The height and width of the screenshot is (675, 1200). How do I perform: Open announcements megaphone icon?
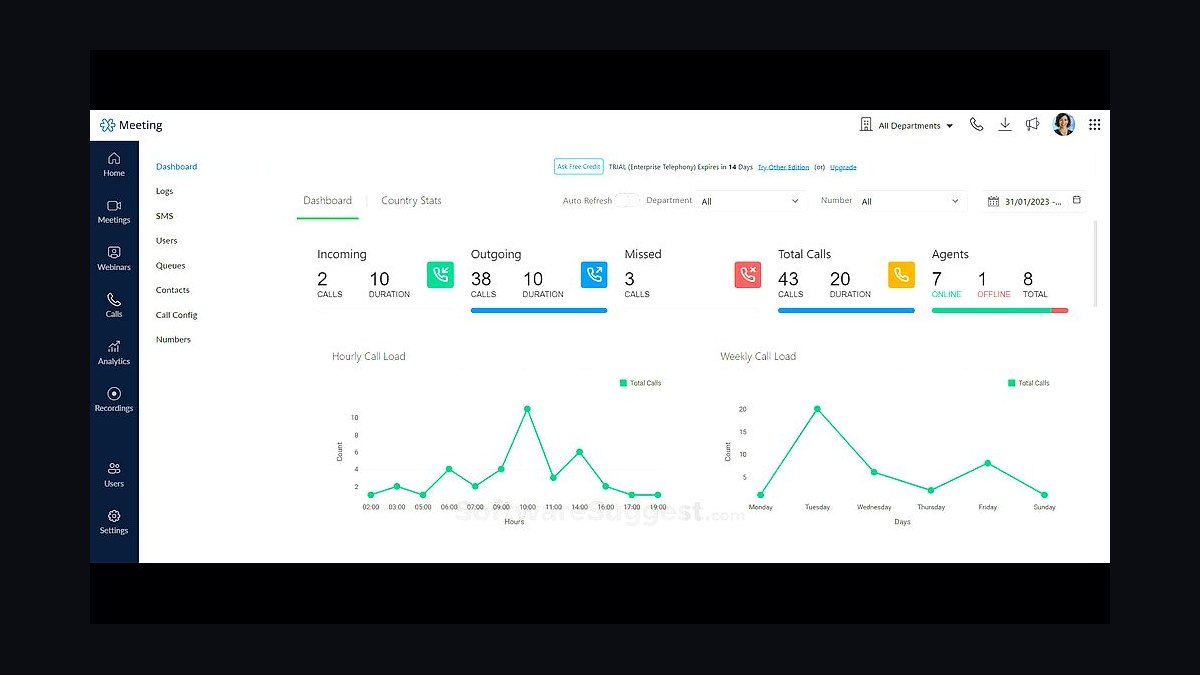point(1033,125)
